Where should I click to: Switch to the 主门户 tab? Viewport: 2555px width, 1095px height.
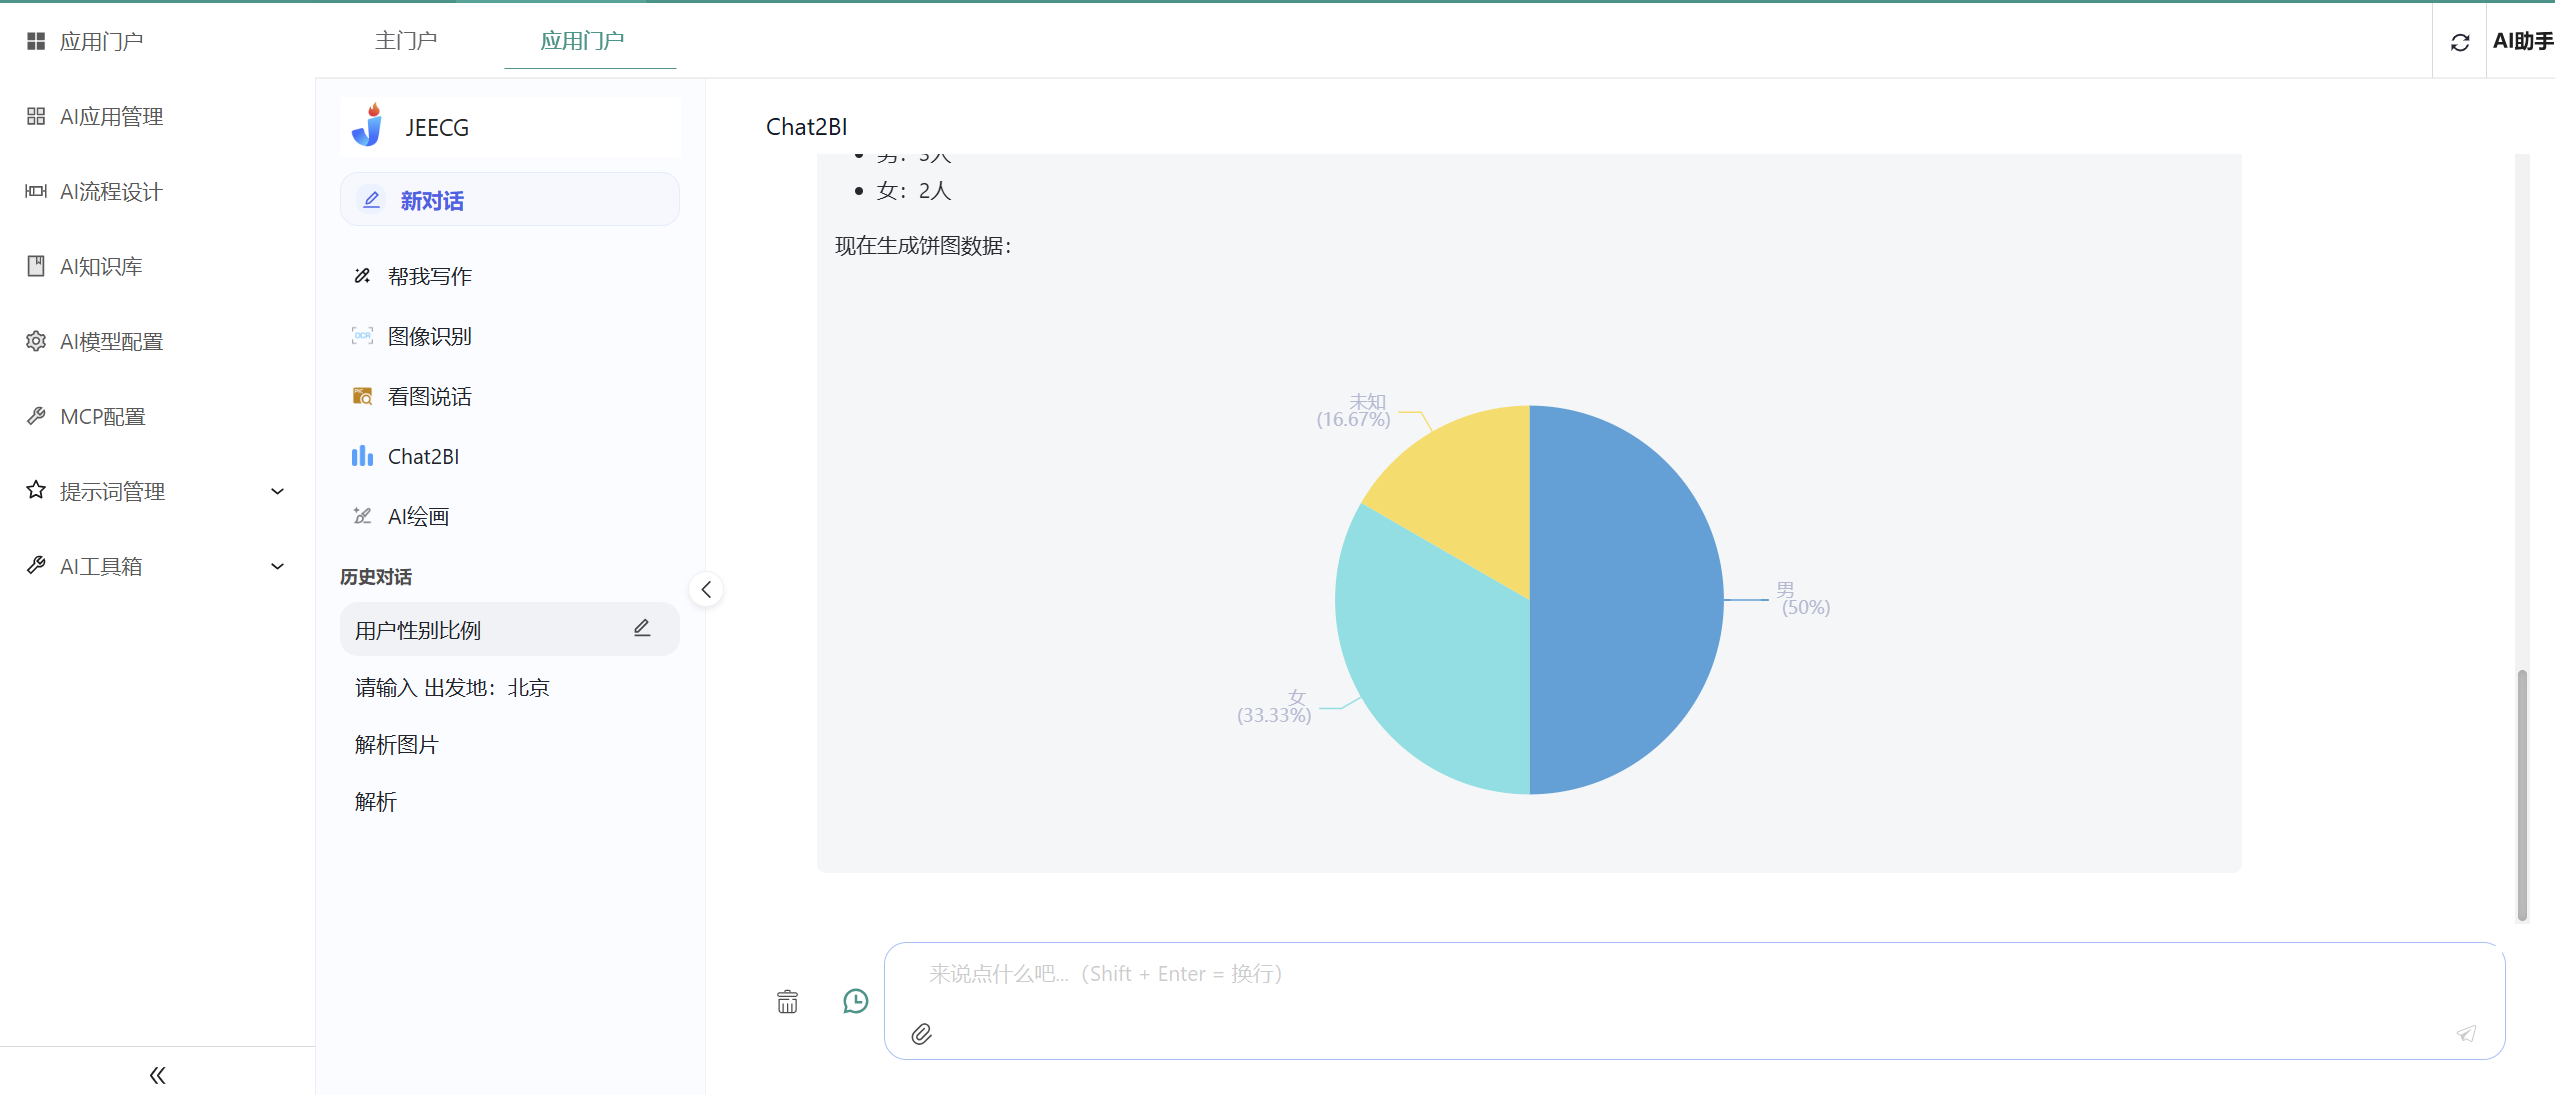click(x=406, y=41)
